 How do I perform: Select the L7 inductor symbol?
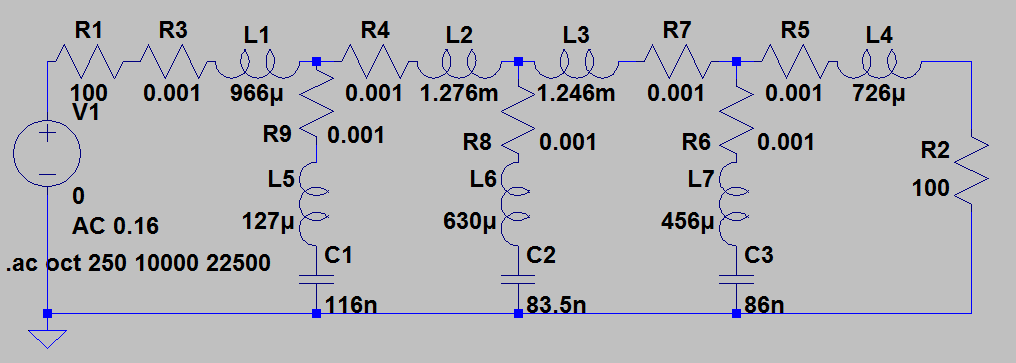tap(735, 204)
